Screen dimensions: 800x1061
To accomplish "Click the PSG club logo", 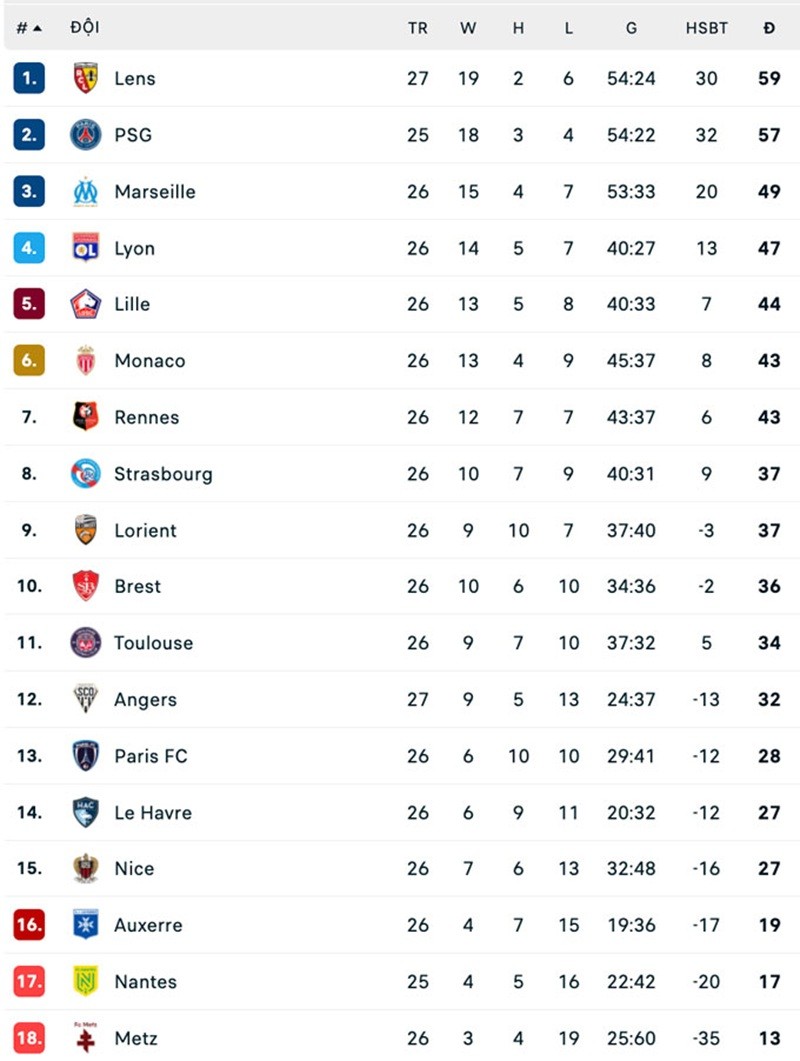I will click(x=86, y=135).
